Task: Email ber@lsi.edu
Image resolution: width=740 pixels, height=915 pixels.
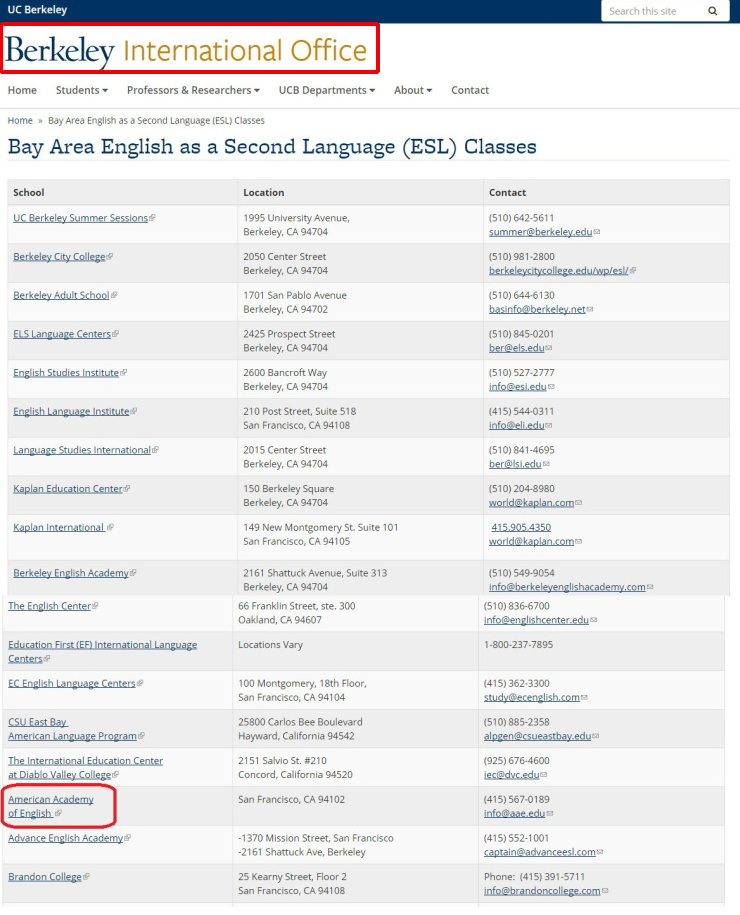Action: point(515,464)
